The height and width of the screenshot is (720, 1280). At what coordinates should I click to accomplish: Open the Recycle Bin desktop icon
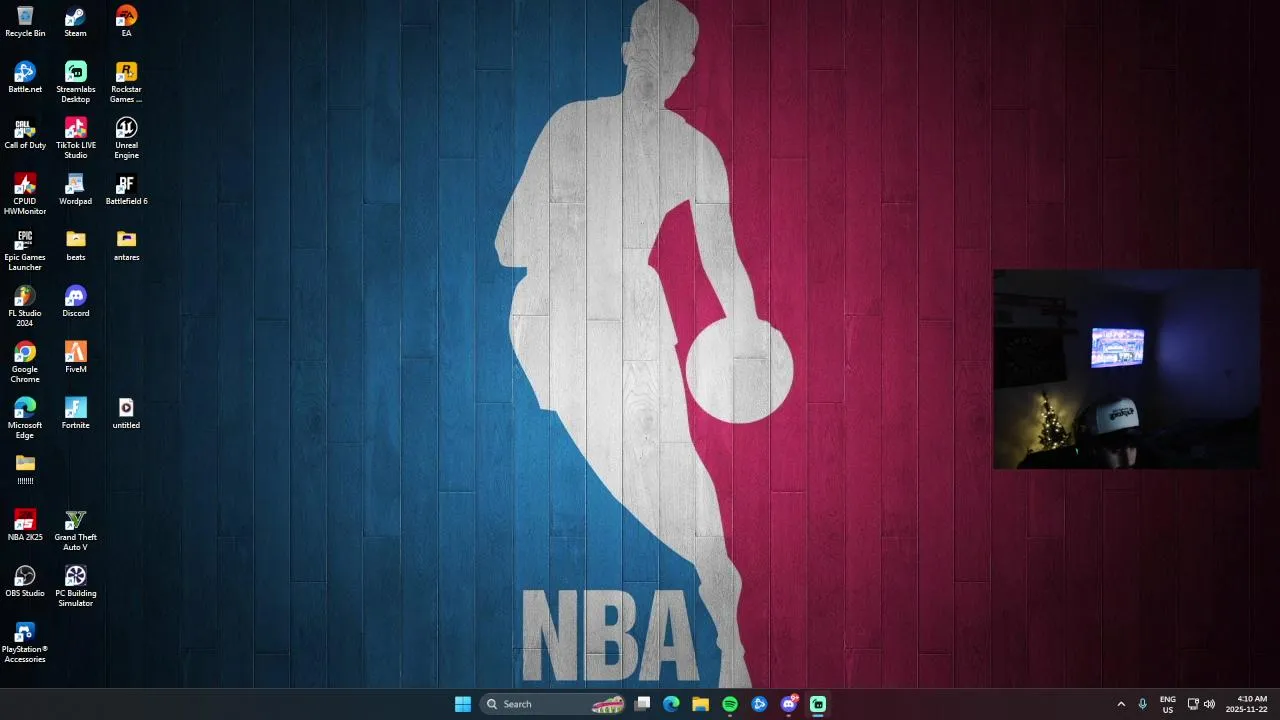25,21
